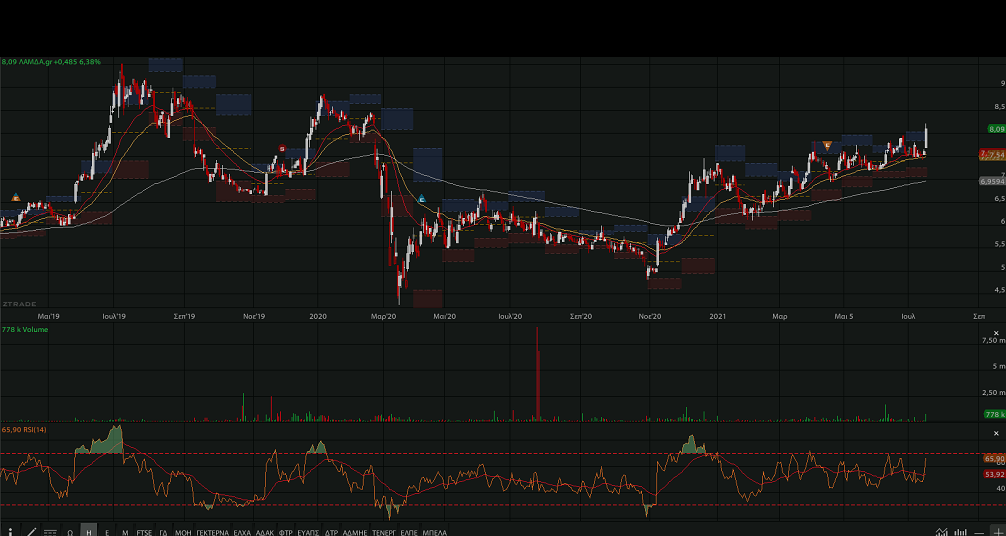Image resolution: width=1006 pixels, height=536 pixels.
Task: Close the Volume panel
Action: tap(997, 333)
